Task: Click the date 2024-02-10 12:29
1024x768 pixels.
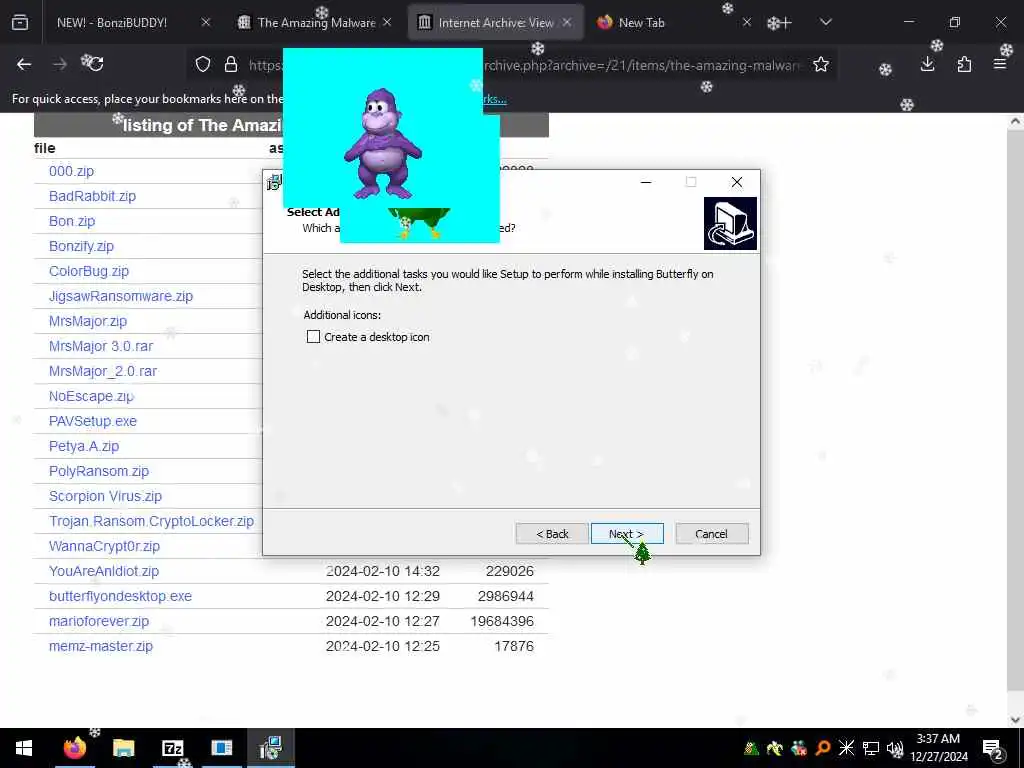Action: 383,596
